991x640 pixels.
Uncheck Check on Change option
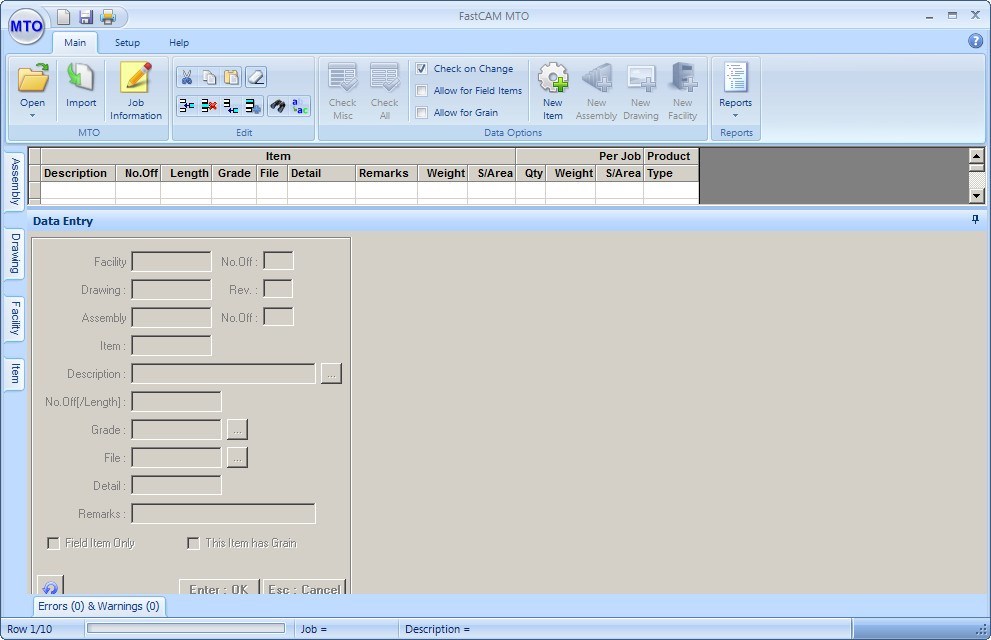422,69
